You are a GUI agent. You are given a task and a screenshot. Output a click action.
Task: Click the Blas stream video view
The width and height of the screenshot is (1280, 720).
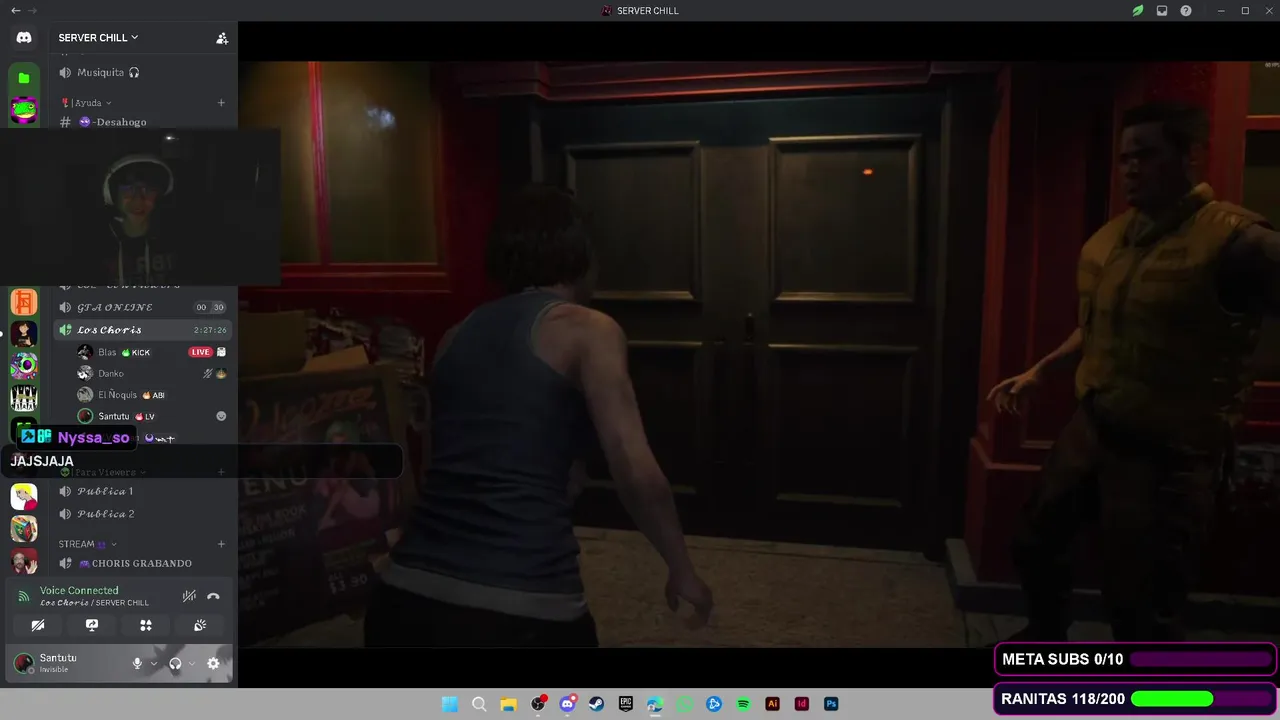point(759,354)
